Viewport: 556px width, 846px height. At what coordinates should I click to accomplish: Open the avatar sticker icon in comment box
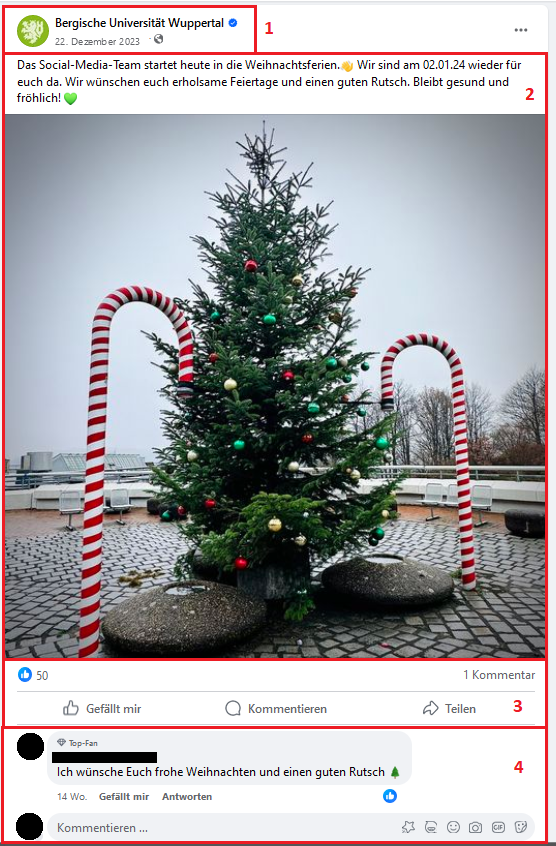coord(431,827)
